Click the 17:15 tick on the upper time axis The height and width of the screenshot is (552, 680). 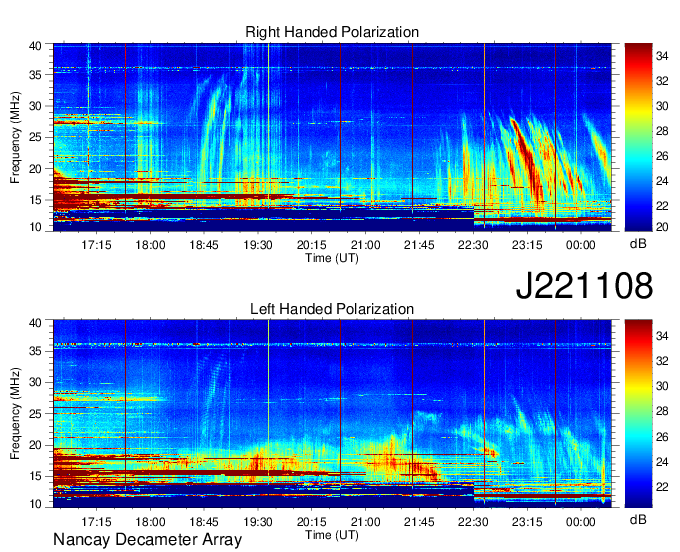point(96,245)
